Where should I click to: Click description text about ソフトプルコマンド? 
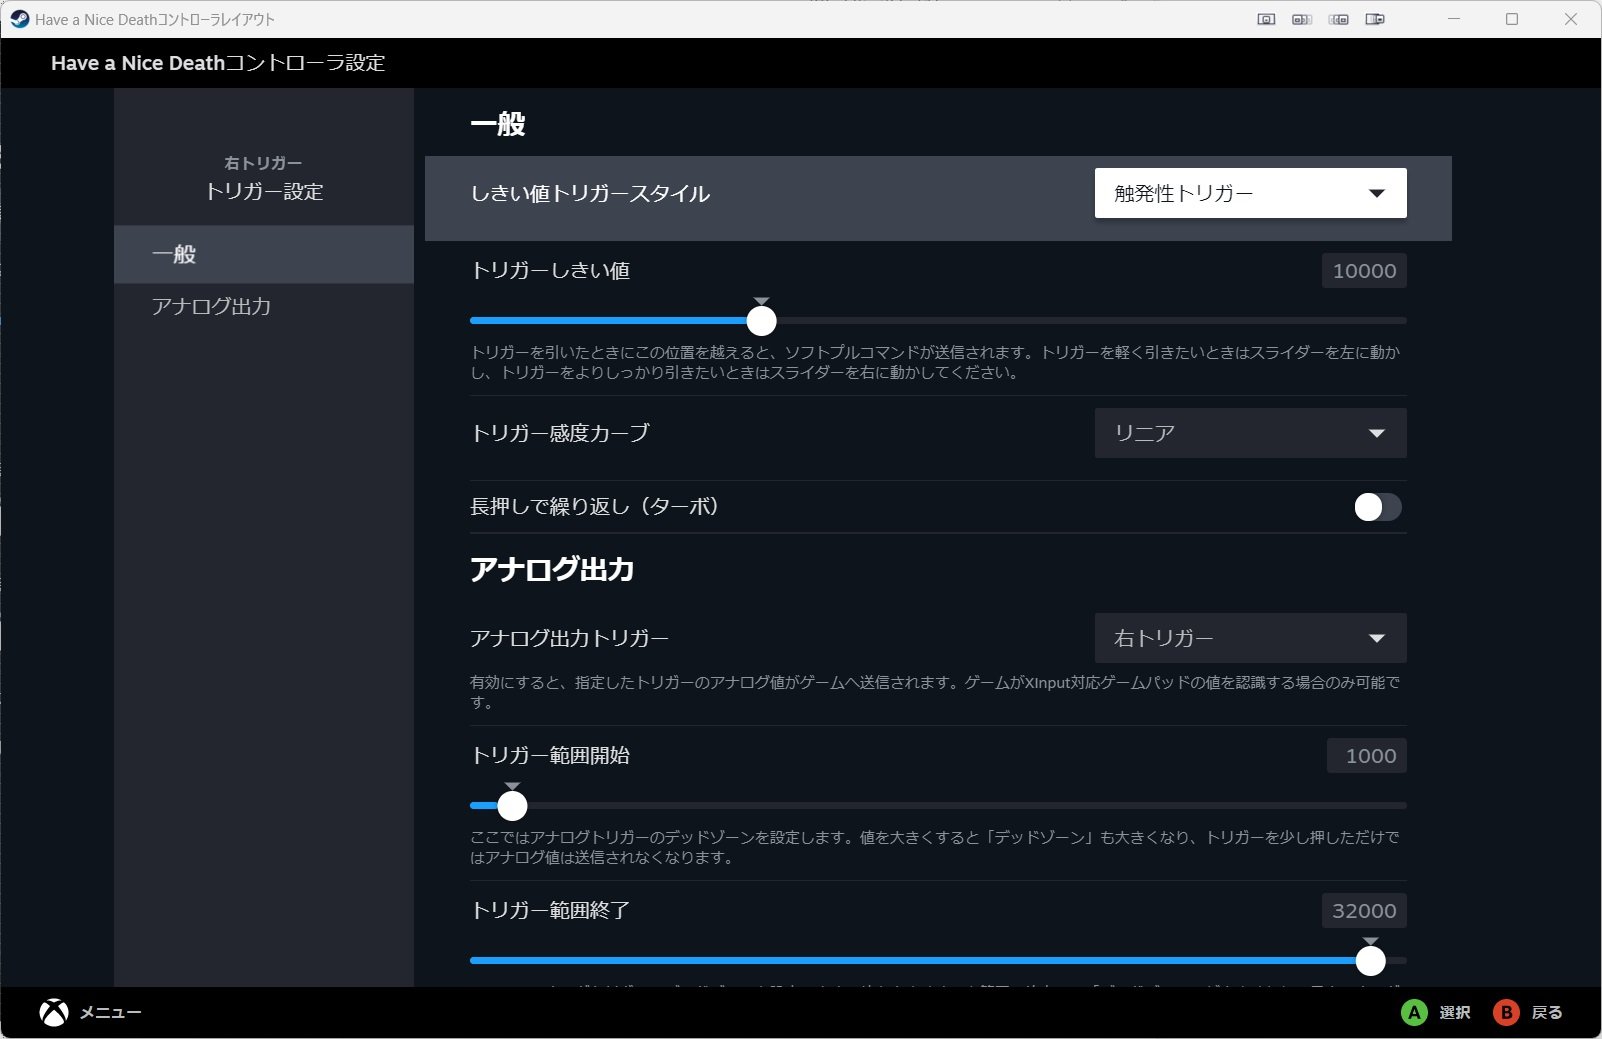tap(935, 362)
